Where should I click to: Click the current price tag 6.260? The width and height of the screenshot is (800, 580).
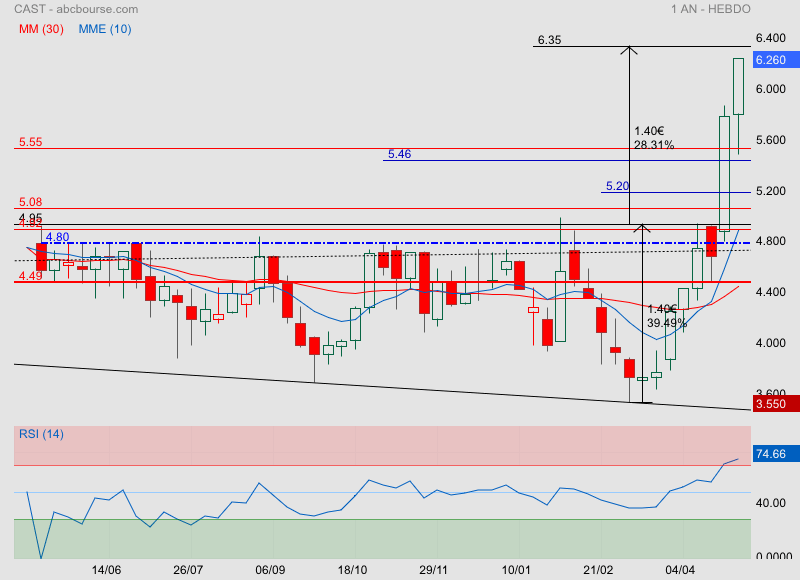[x=776, y=60]
